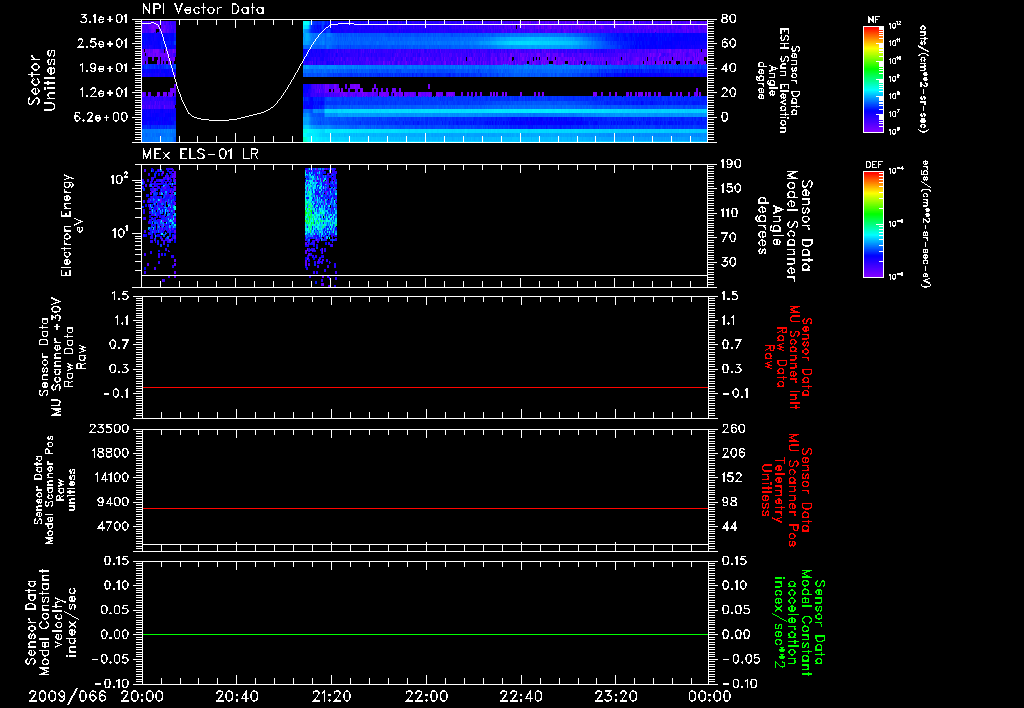Click the '6.2e+00' sector tick value
The width and height of the screenshot is (1024, 708).
coord(103,118)
